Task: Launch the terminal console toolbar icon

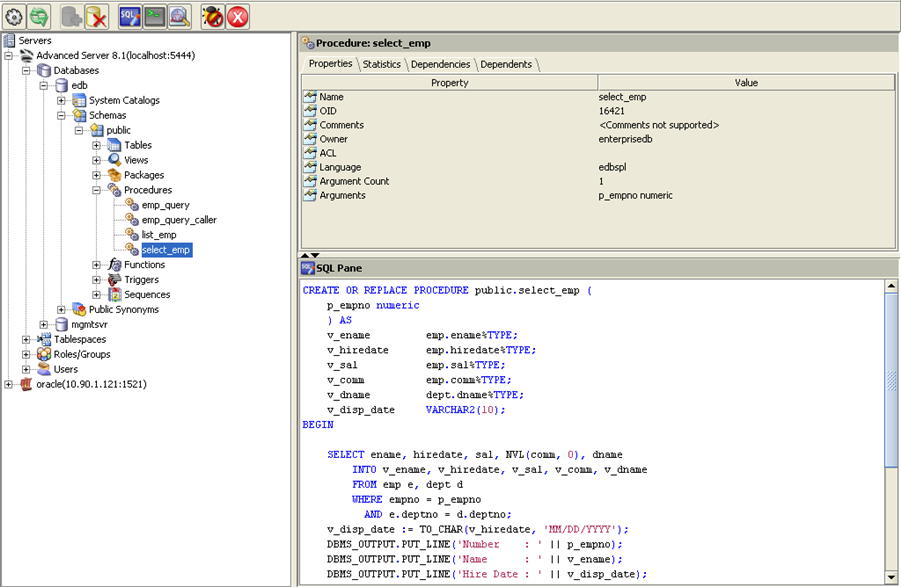Action: click(x=154, y=15)
